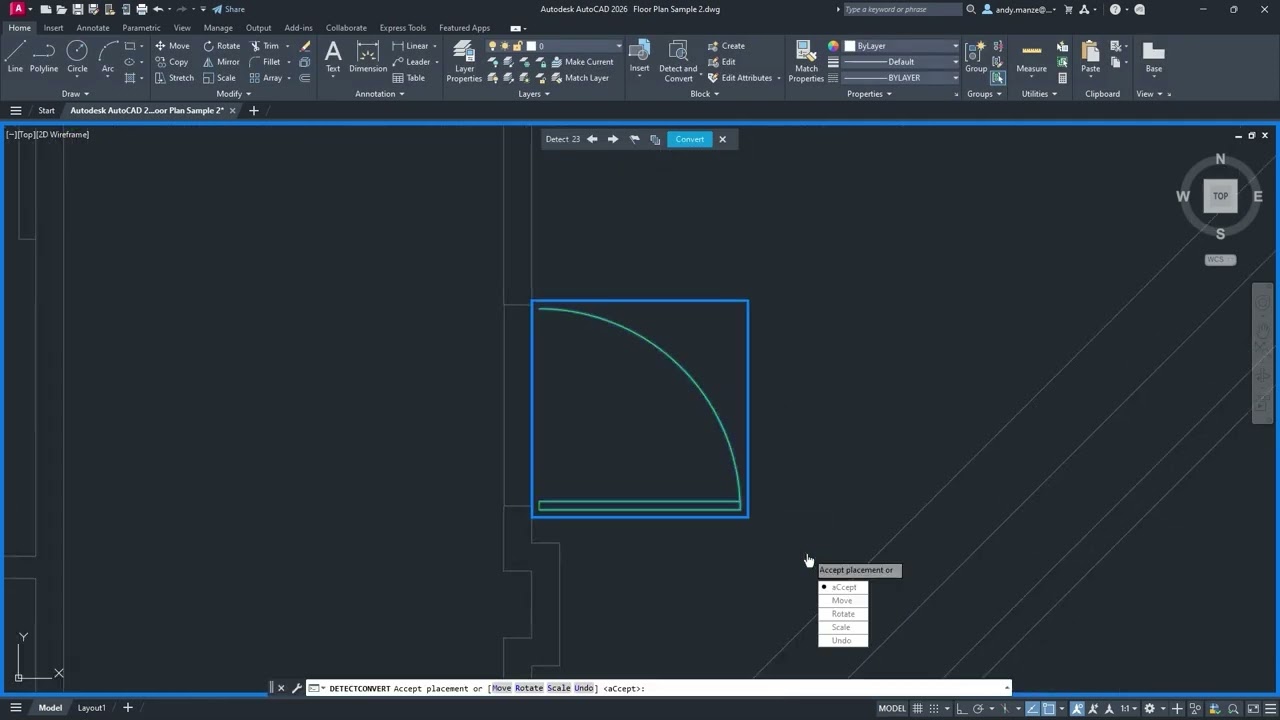Click the ViewCube TOP face
The width and height of the screenshot is (1280, 720).
coord(1220,196)
